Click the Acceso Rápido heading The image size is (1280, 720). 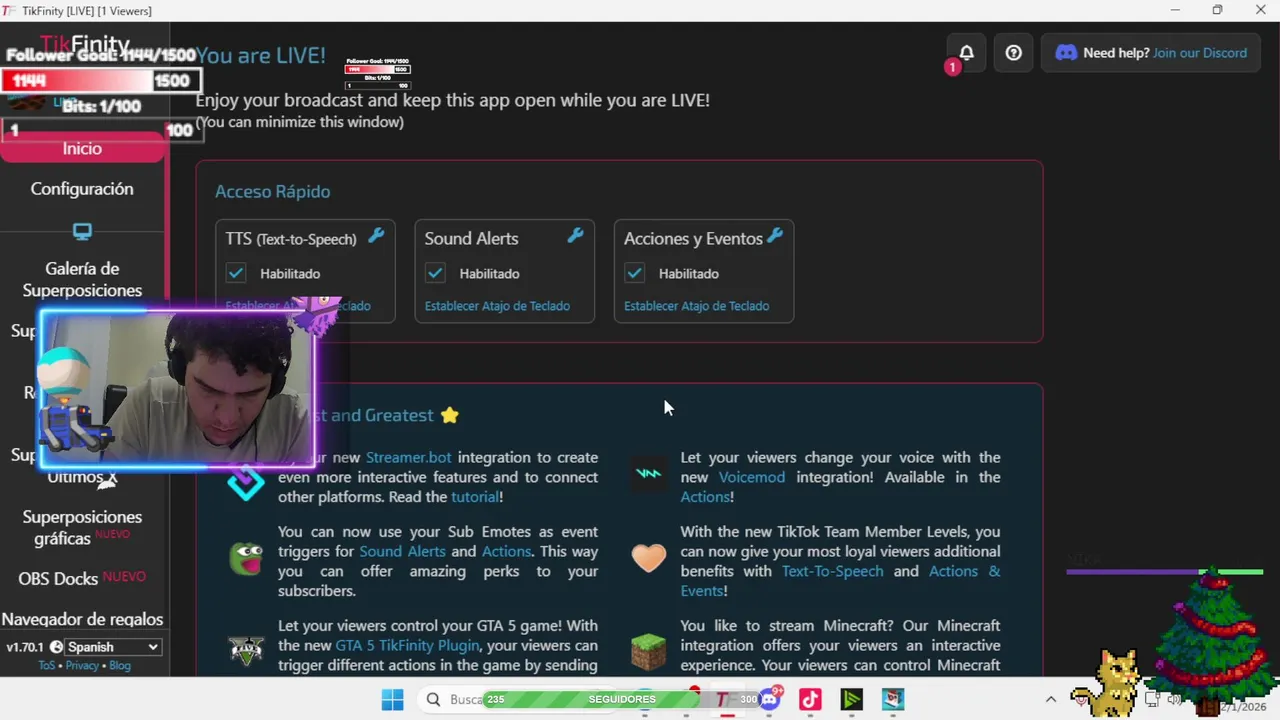272,191
